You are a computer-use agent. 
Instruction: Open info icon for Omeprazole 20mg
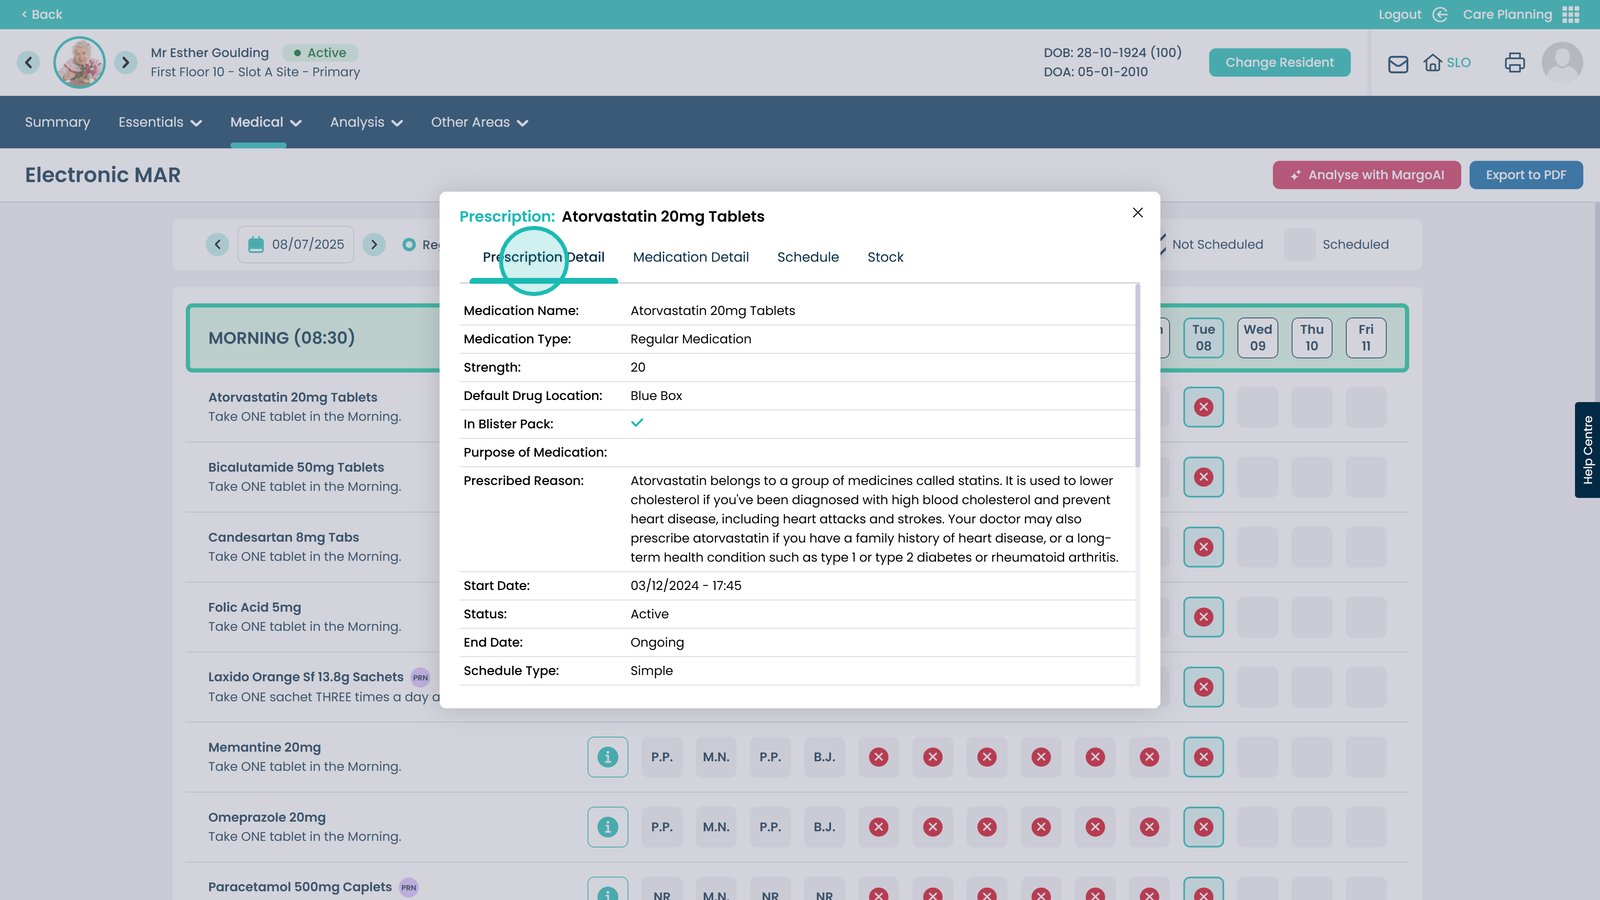pyautogui.click(x=608, y=827)
